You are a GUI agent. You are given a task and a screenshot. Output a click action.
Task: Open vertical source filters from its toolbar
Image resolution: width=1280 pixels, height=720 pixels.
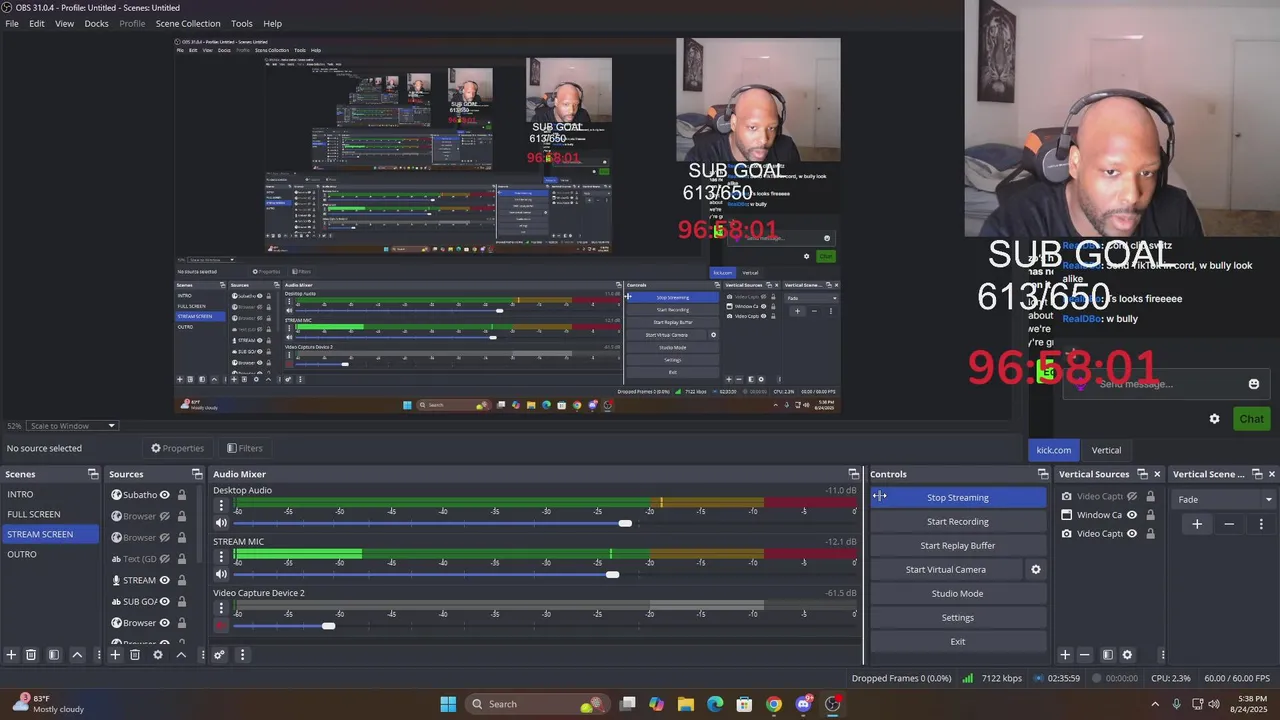coord(1108,655)
